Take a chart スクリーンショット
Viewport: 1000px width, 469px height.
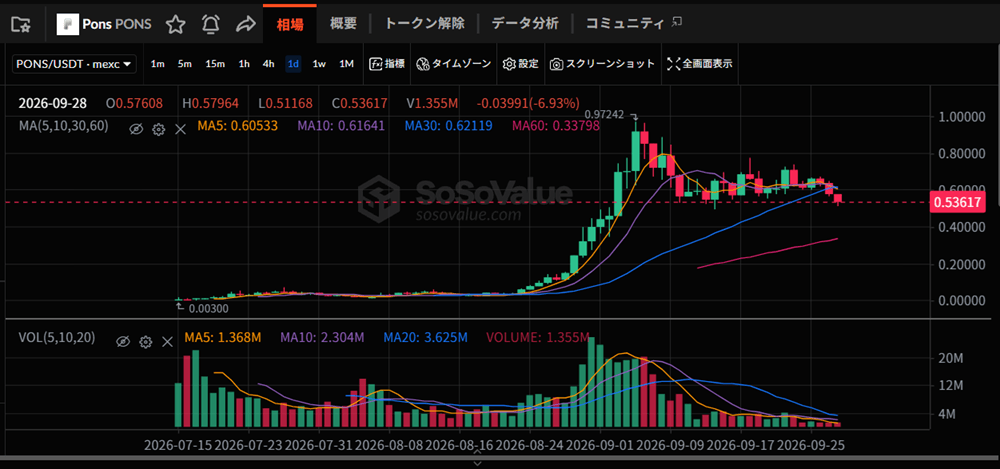point(603,64)
